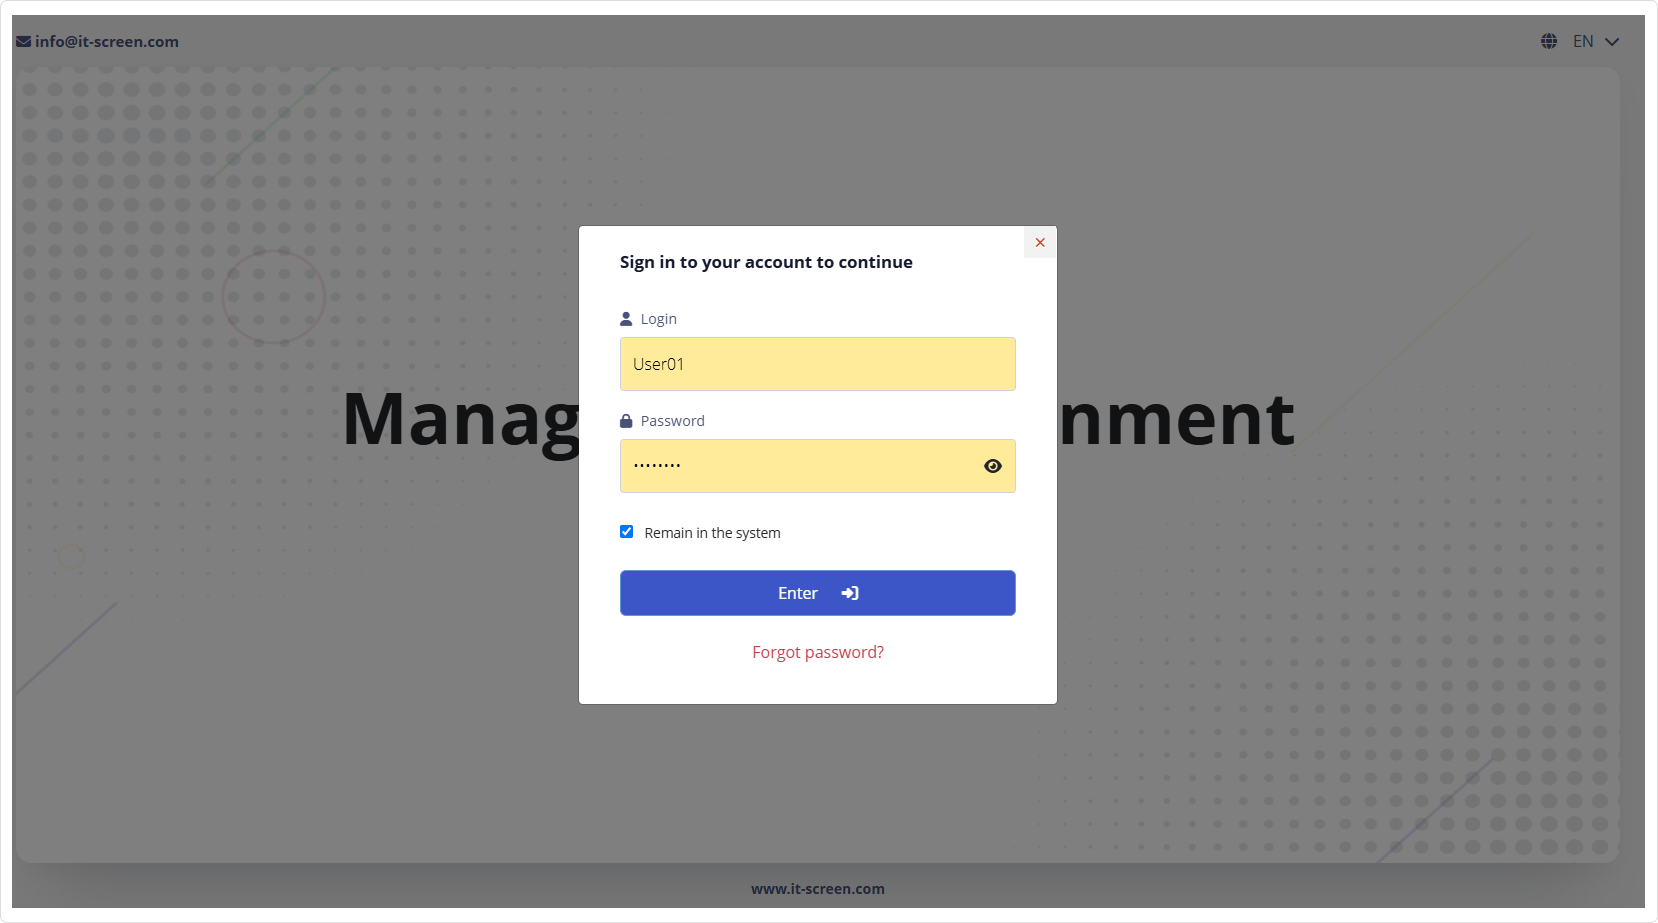
Task: Uncheck the Remain in the system checkbox
Action: point(627,531)
